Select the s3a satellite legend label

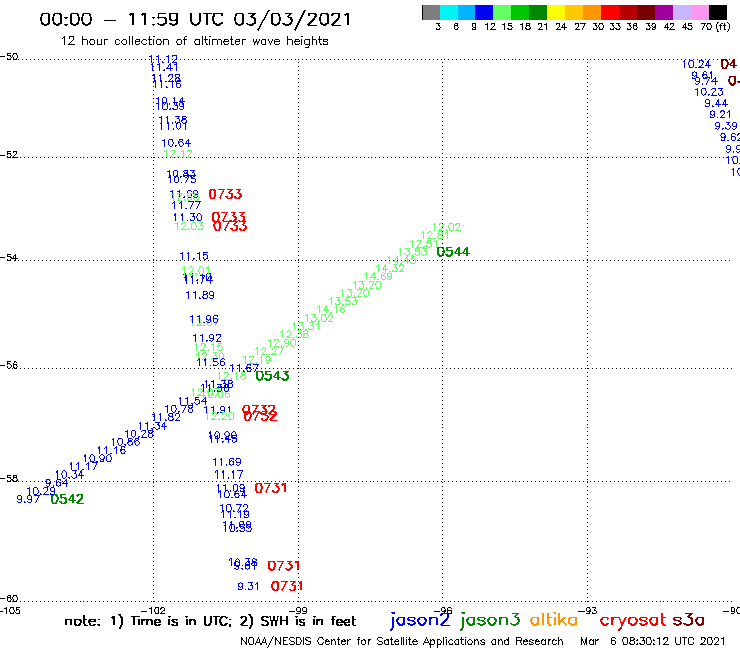[688, 620]
